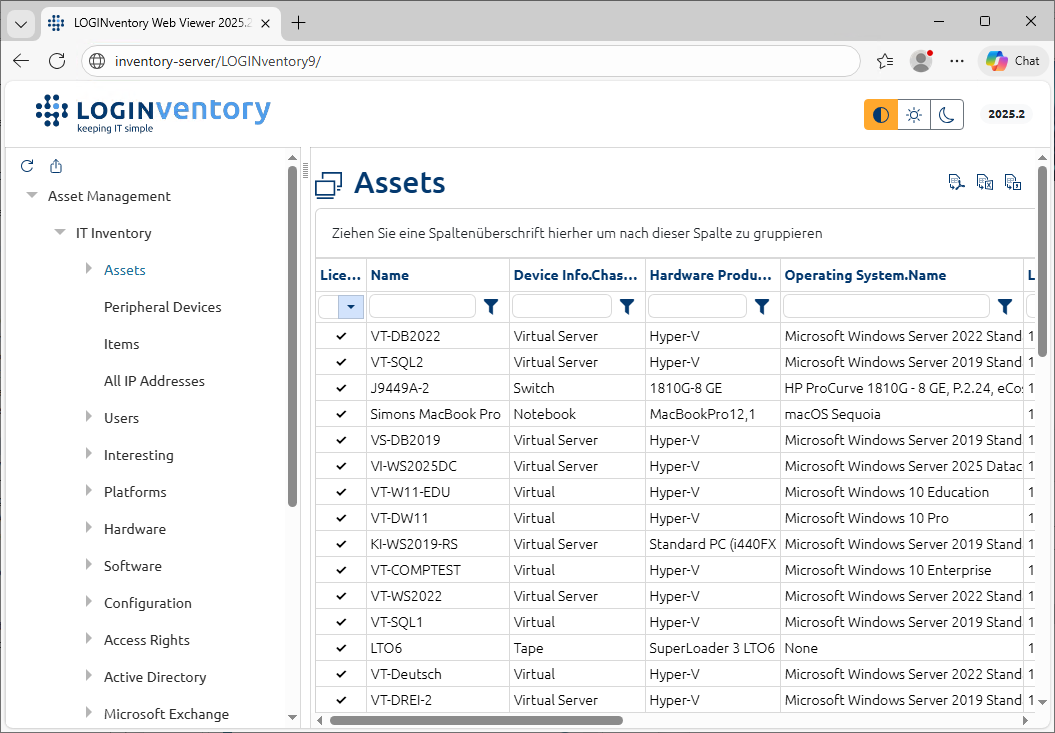
Task: Open the License column filter dropdown
Action: click(351, 307)
